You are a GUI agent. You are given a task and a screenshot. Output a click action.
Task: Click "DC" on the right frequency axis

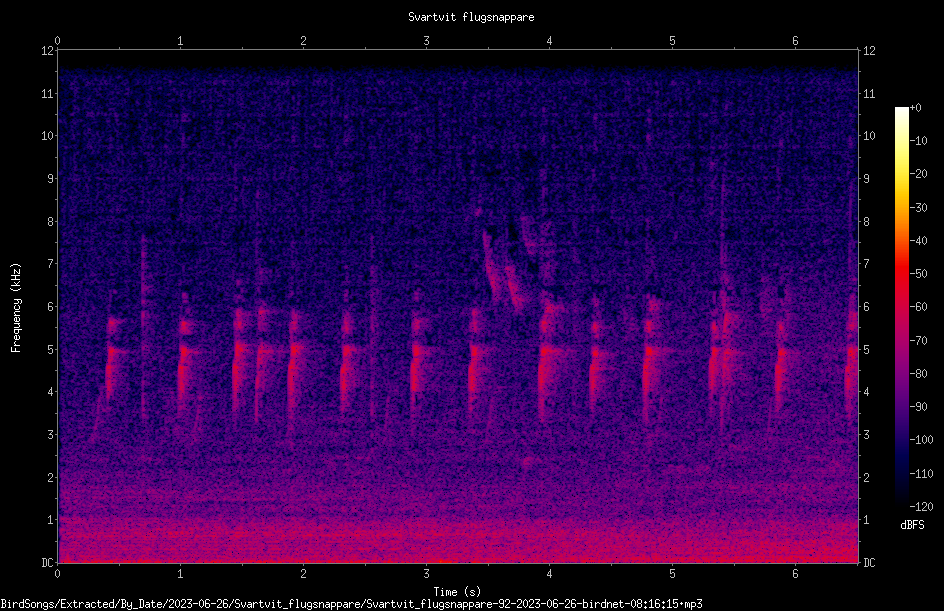tap(869, 563)
